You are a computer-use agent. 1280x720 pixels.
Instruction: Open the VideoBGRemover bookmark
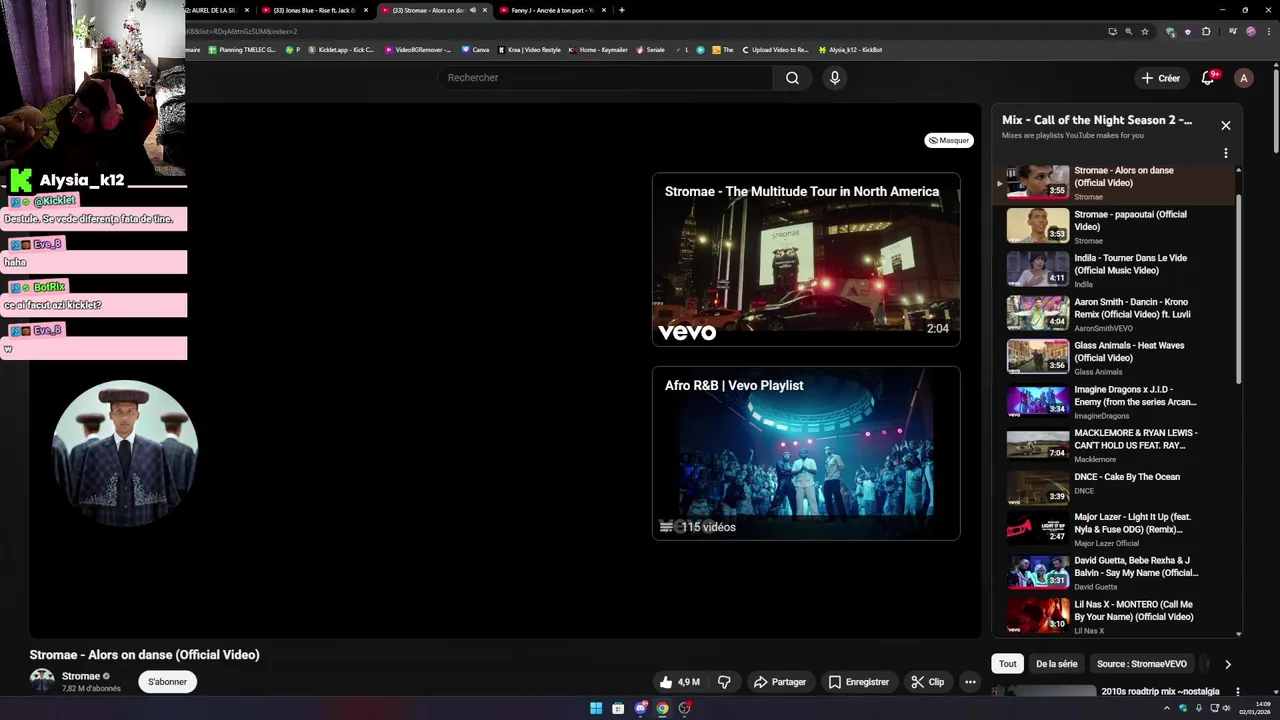pos(418,49)
